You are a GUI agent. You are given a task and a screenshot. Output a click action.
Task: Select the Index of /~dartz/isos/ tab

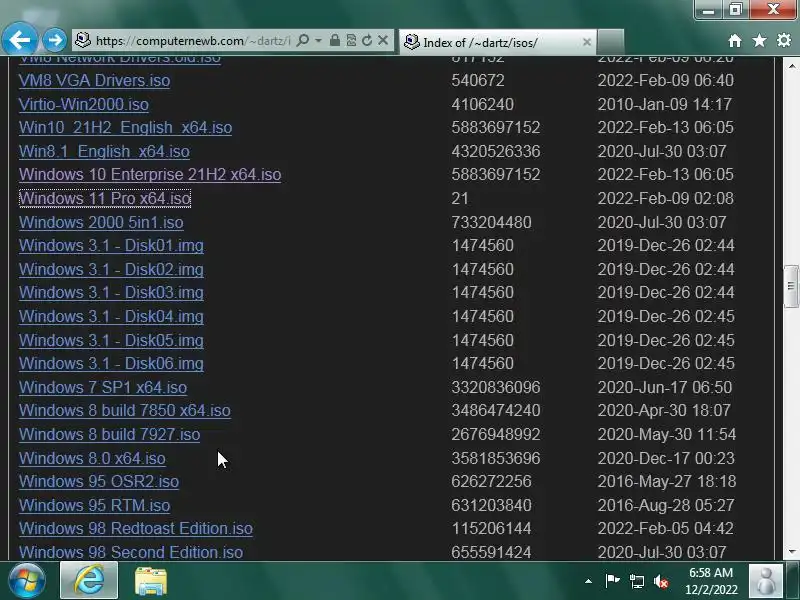coord(497,42)
